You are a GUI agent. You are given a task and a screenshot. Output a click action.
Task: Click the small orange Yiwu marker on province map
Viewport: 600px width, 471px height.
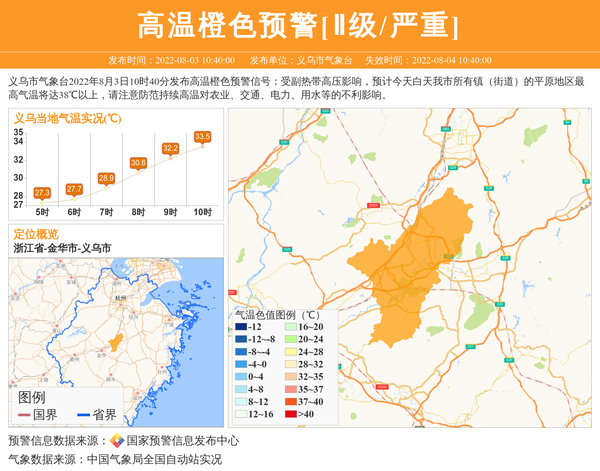[117, 341]
